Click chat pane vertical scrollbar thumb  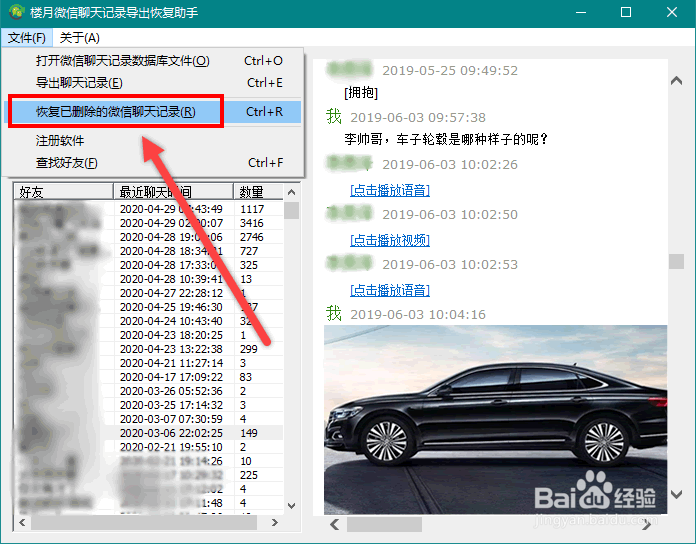click(x=676, y=261)
